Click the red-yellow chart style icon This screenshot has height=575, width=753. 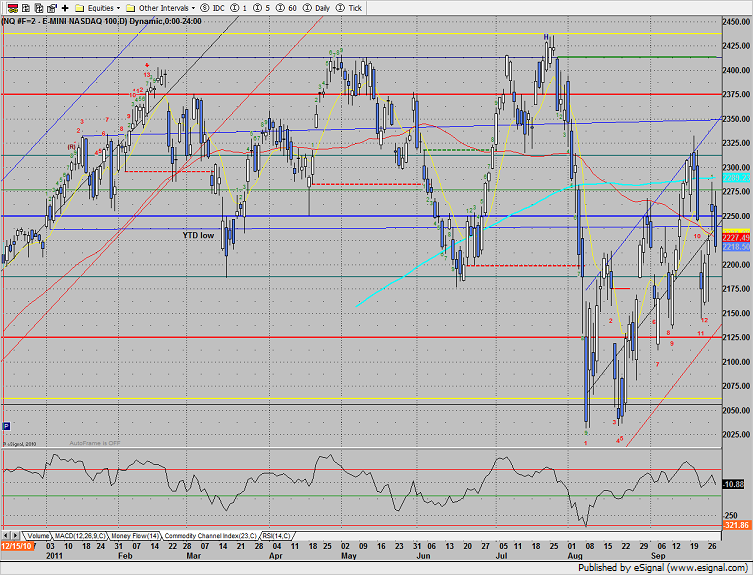pyautogui.click(x=12, y=8)
